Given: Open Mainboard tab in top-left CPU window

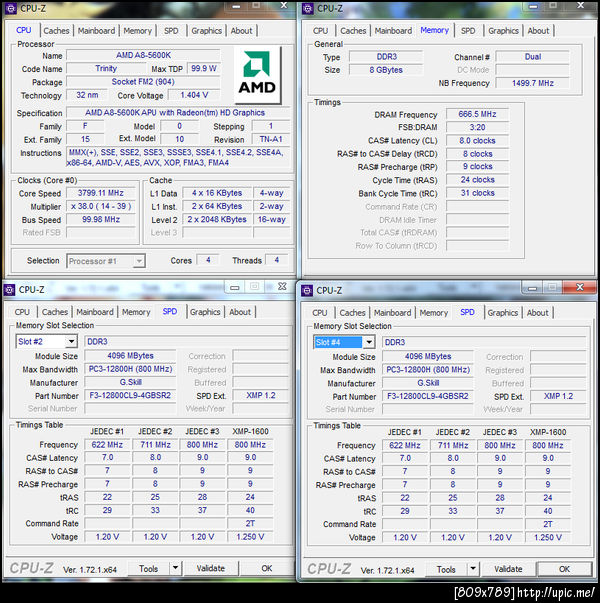Looking at the screenshot, I should pos(97,31).
